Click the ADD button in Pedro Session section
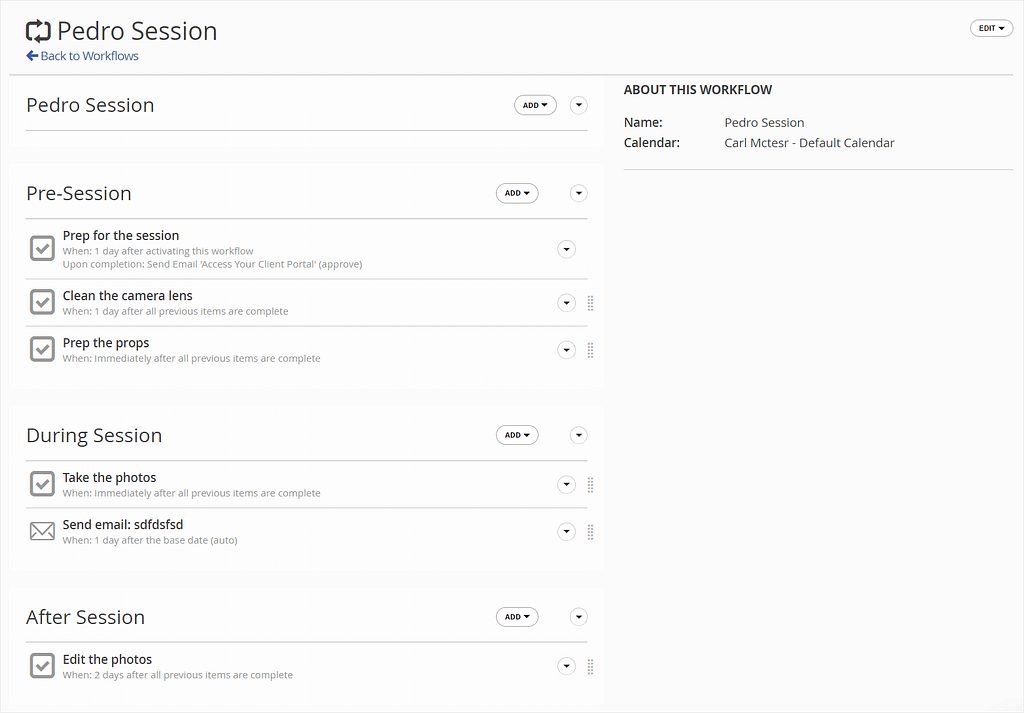 click(535, 104)
